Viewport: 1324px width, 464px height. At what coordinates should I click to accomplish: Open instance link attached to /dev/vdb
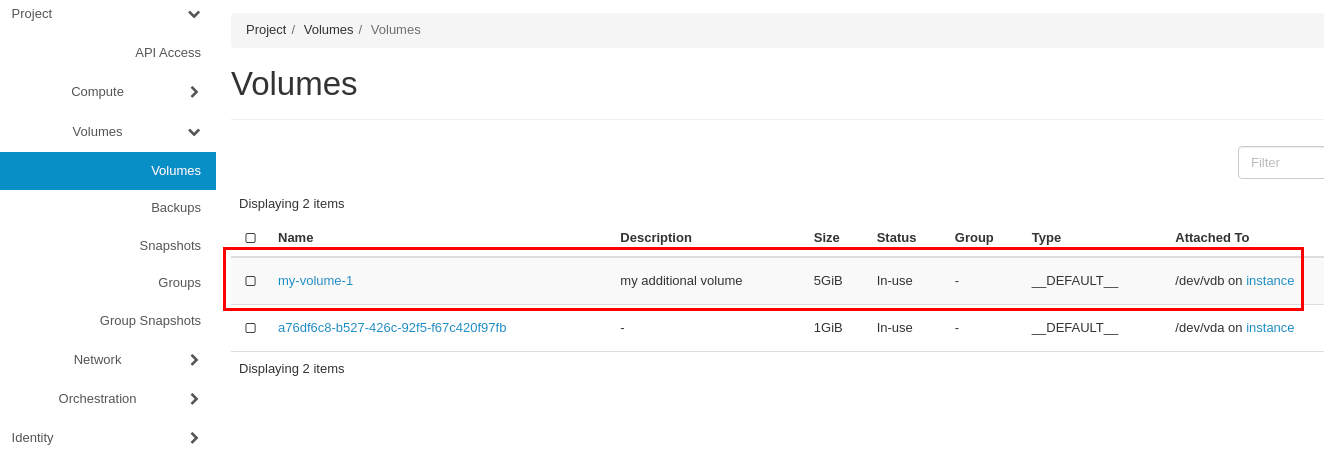pyautogui.click(x=1270, y=281)
